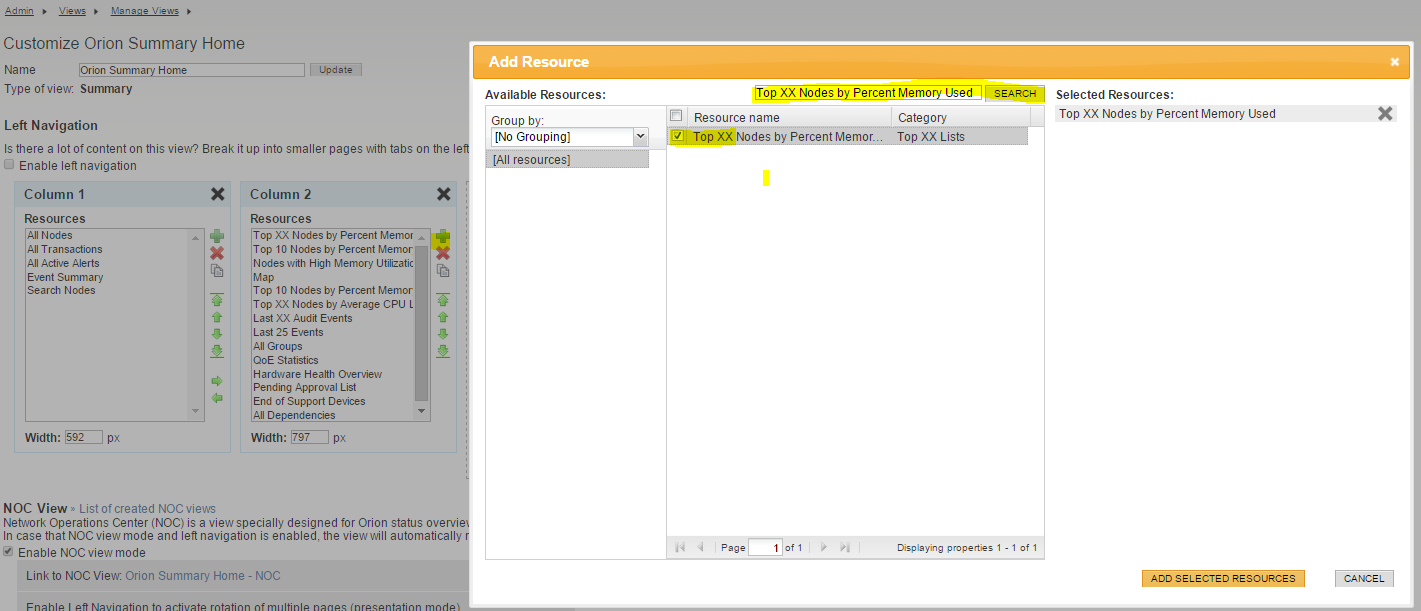Screen dimensions: 1421x611
Task: Move Column 1 resource to left column
Action: click(x=217, y=398)
